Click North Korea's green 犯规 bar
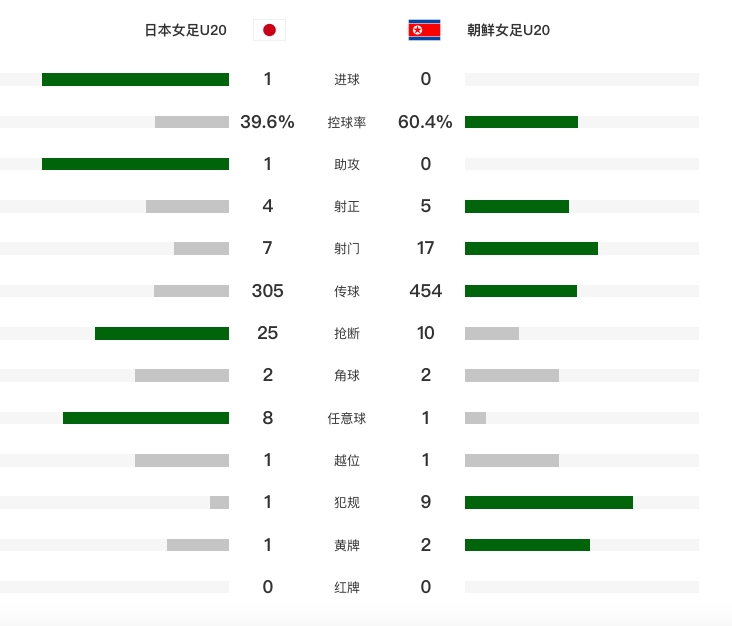The height and width of the screenshot is (626, 732). pyautogui.click(x=548, y=502)
